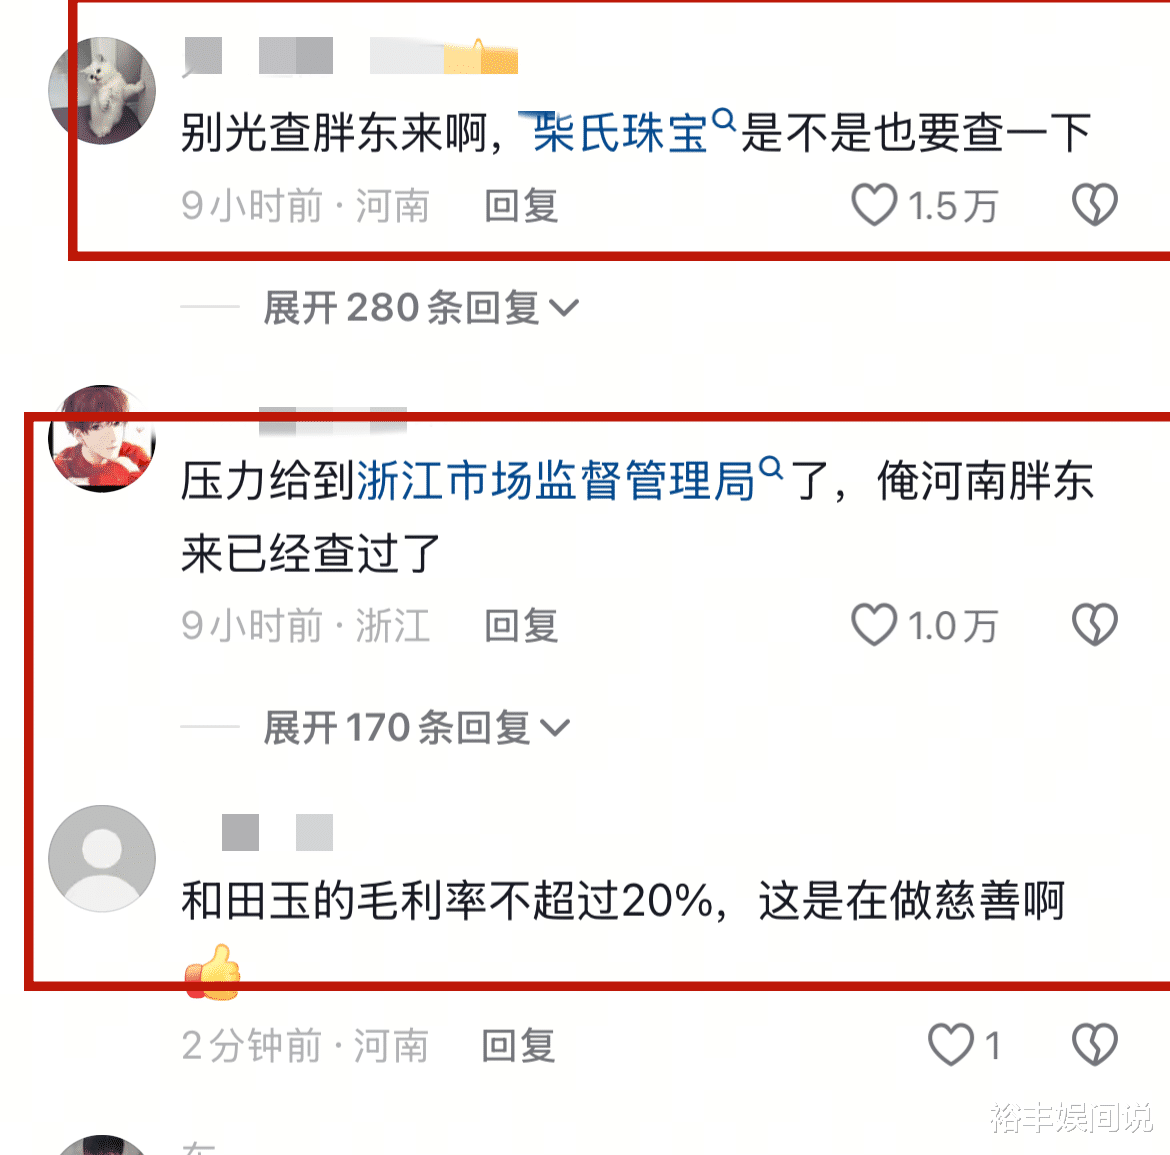Tap broken heart on the 1.0万 comment
Screen dimensions: 1170x1155
(x=1095, y=625)
